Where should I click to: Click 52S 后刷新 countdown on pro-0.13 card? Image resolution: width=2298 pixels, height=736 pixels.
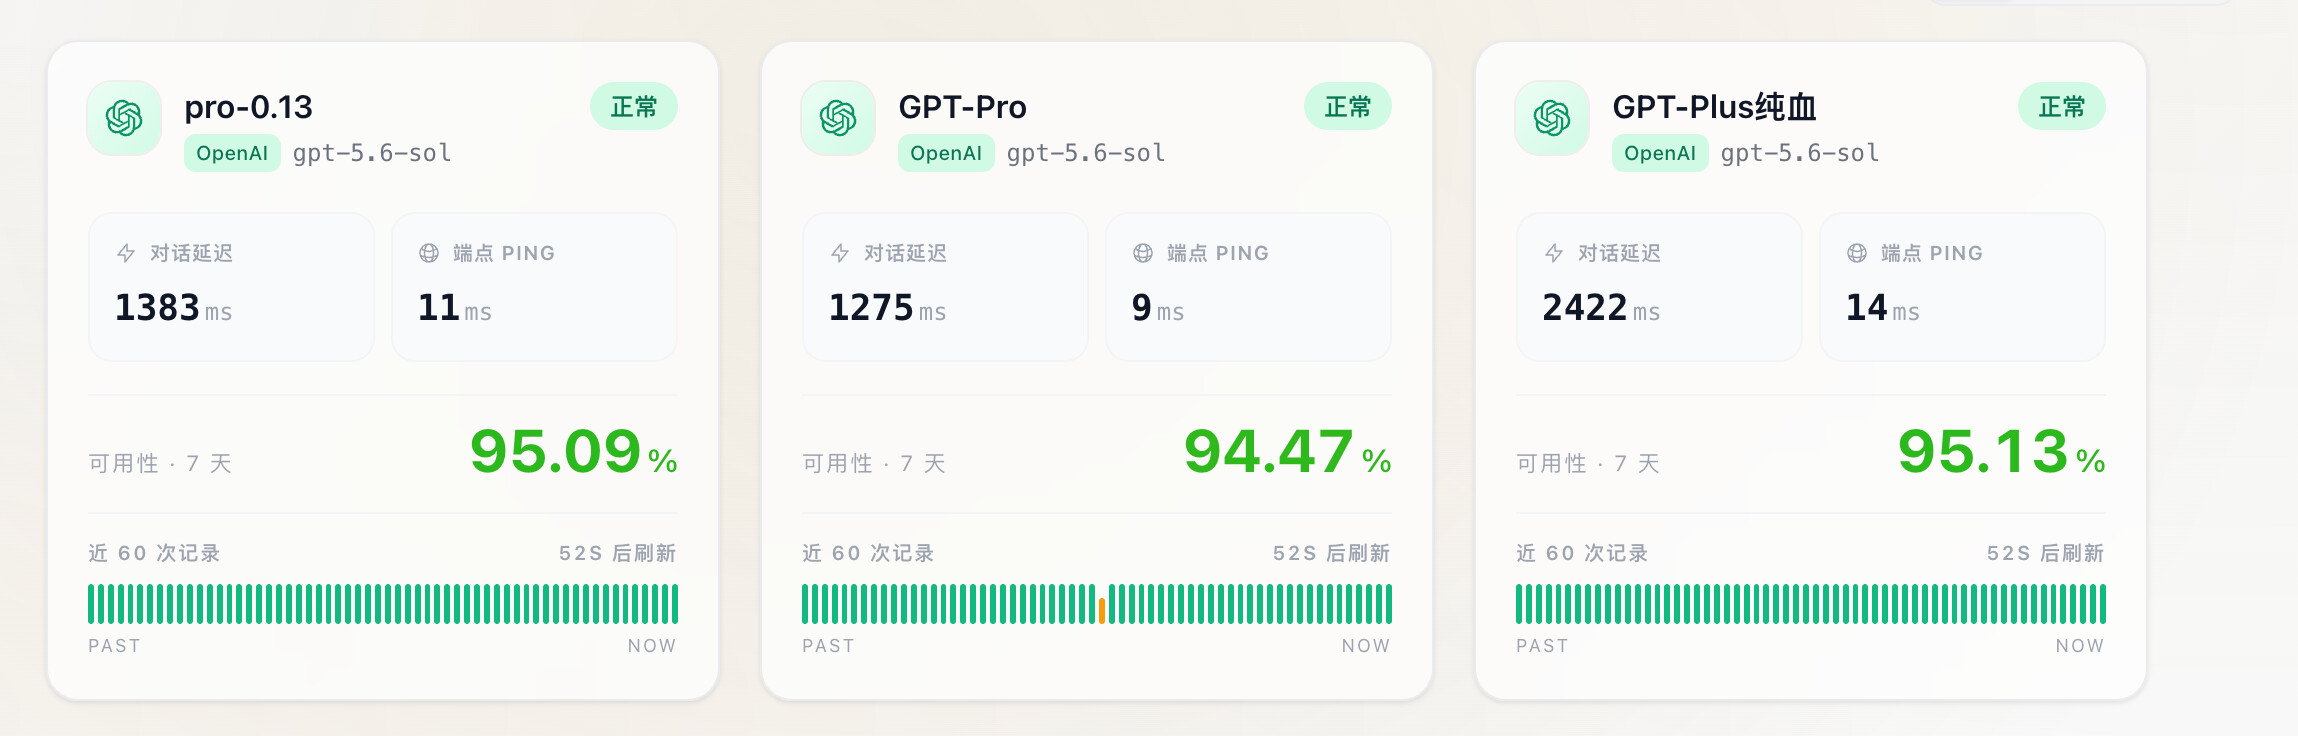pos(618,553)
